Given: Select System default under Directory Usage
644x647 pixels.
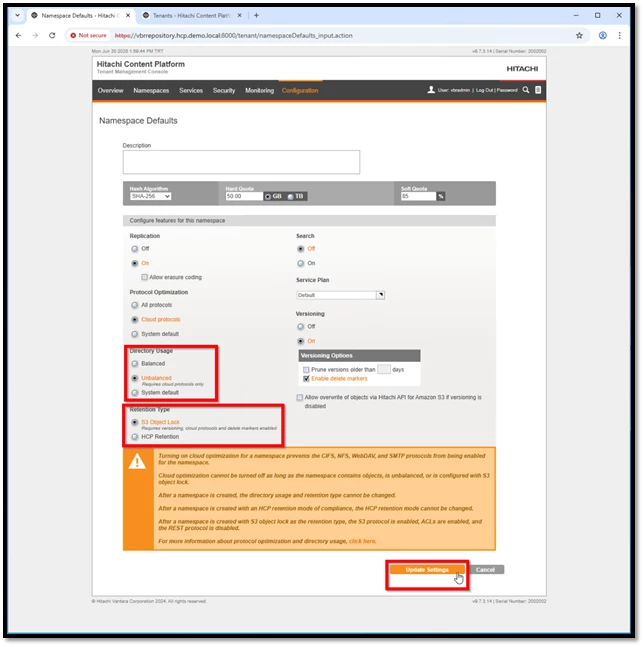Looking at the screenshot, I should click(134, 393).
